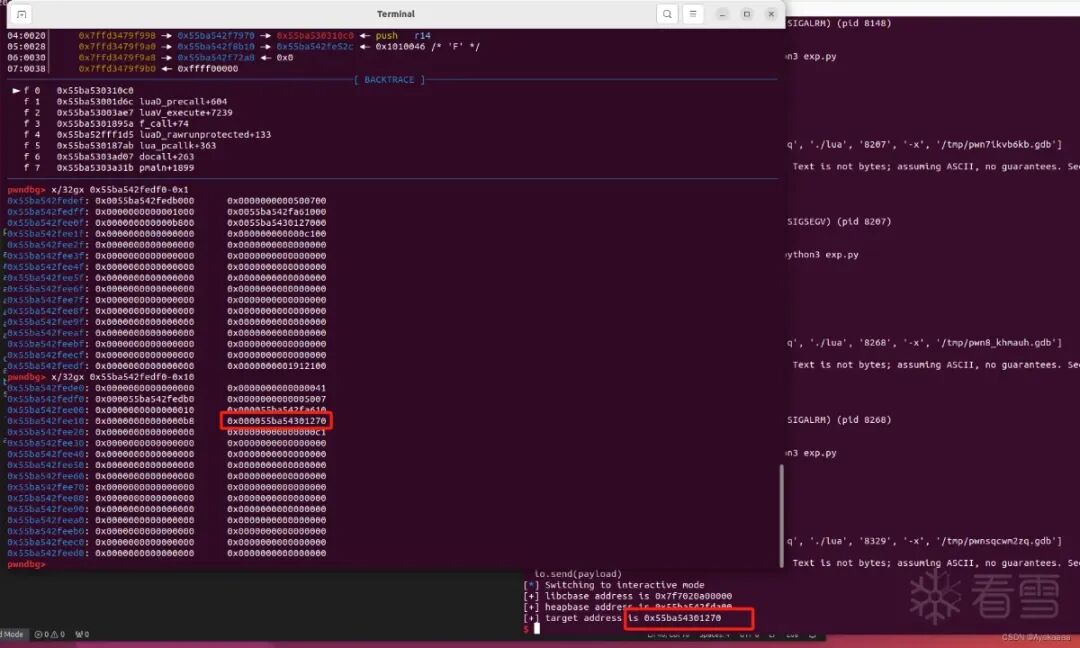The image size is (1080, 648).
Task: Click stack value 0xffff00000
Action: tap(208, 69)
